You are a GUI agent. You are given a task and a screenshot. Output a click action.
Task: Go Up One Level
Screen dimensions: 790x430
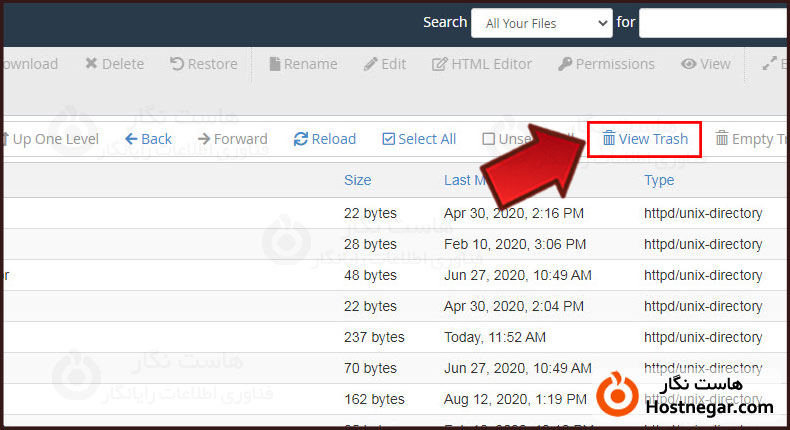click(x=50, y=139)
